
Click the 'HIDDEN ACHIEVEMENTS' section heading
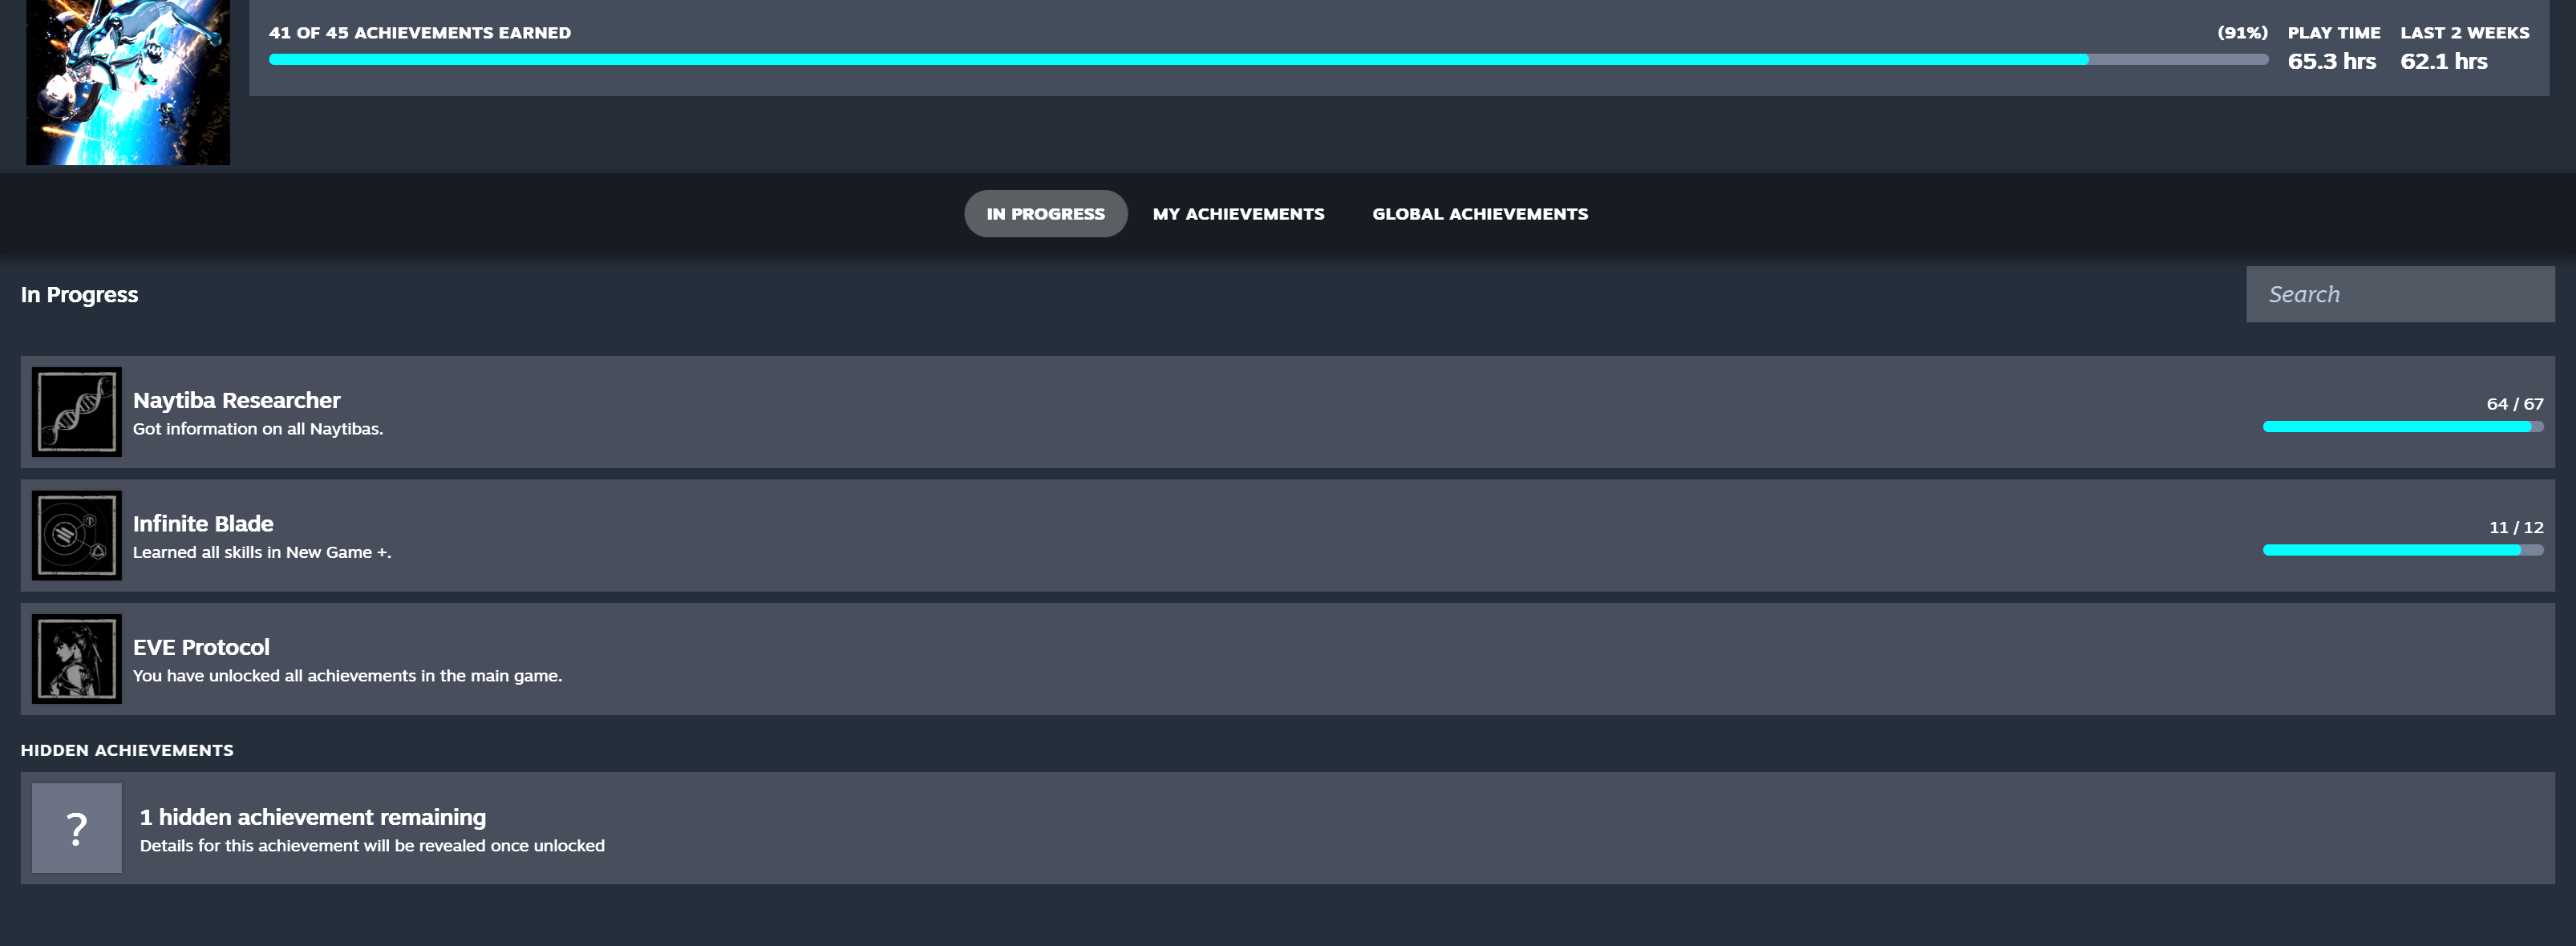click(127, 750)
